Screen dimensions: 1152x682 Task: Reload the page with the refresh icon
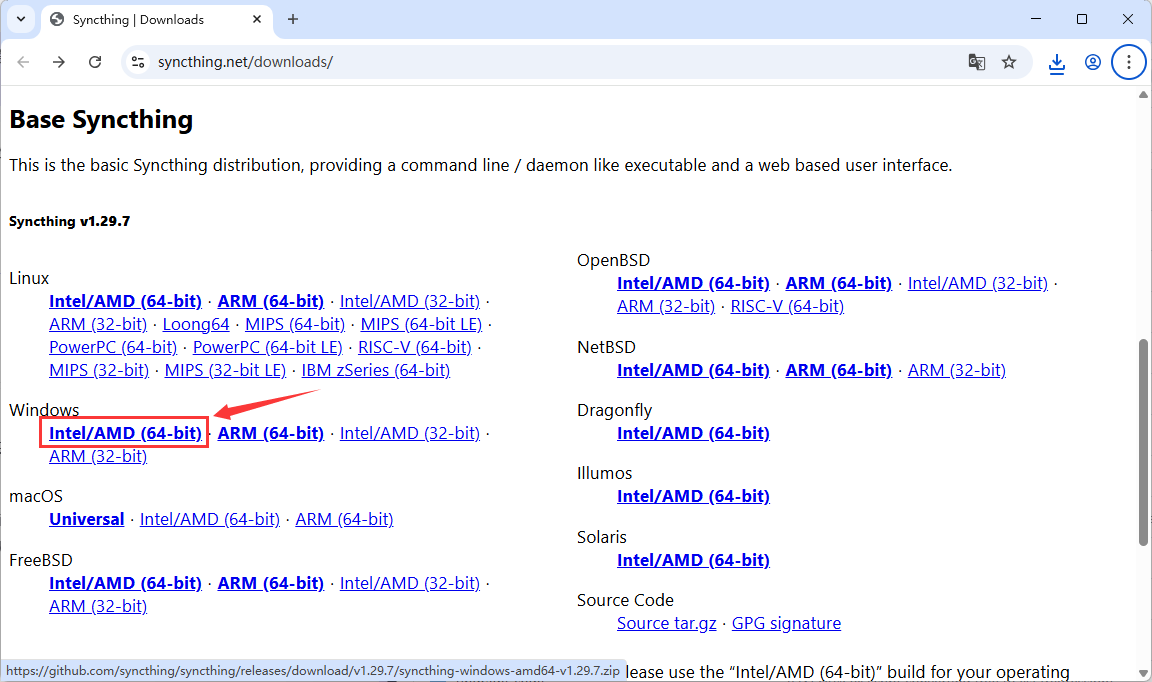pyautogui.click(x=95, y=61)
